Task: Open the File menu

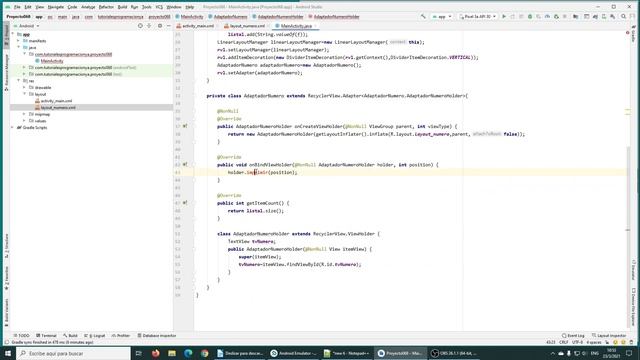Action: pyautogui.click(x=17, y=7)
